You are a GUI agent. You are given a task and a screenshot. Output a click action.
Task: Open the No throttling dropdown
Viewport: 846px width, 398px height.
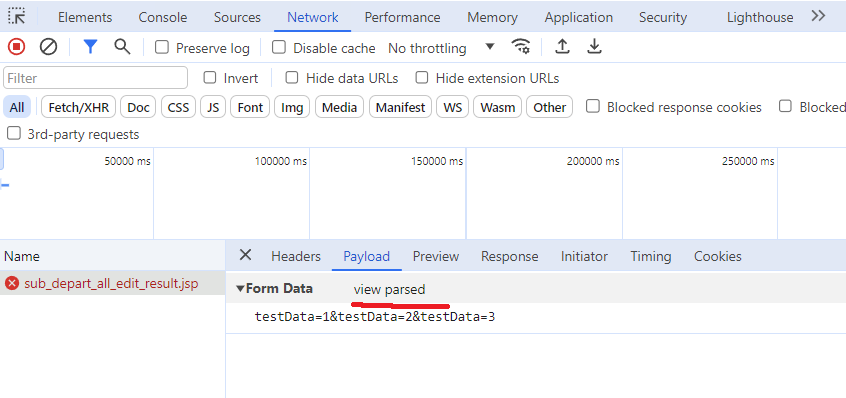pos(441,48)
